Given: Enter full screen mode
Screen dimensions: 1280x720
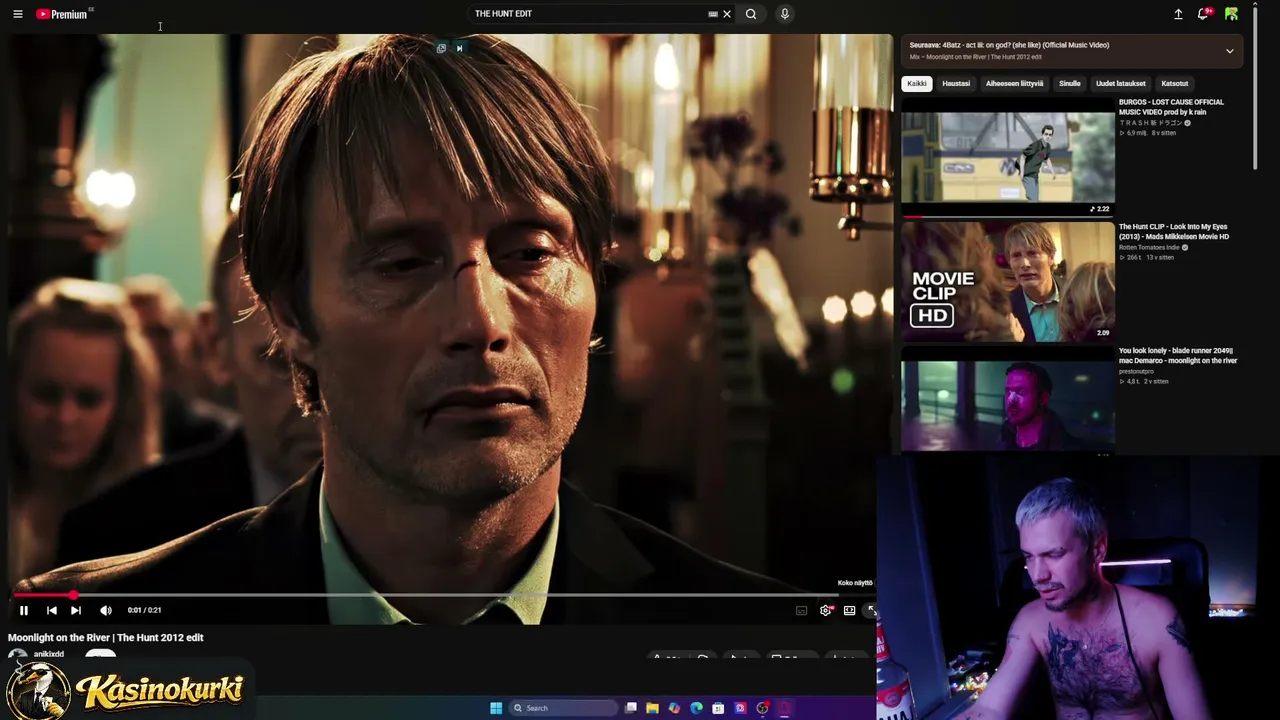Looking at the screenshot, I should (871, 610).
